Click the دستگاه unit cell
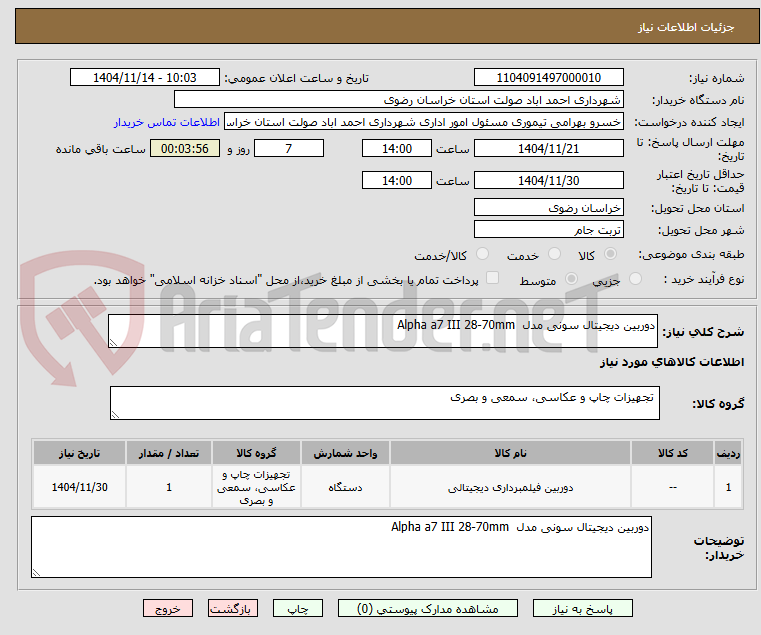This screenshot has height=635, width=761. [345, 487]
